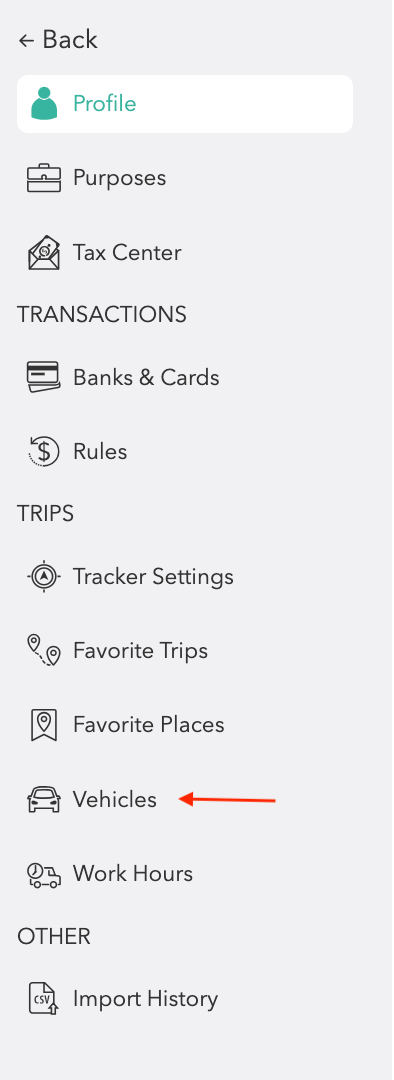Open the Tracker Settings entry
Image resolution: width=394 pixels, height=1080 pixels.
click(153, 577)
